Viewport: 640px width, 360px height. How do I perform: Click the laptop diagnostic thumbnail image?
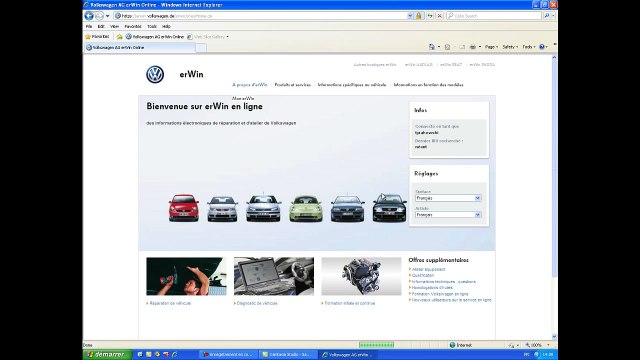(x=274, y=276)
